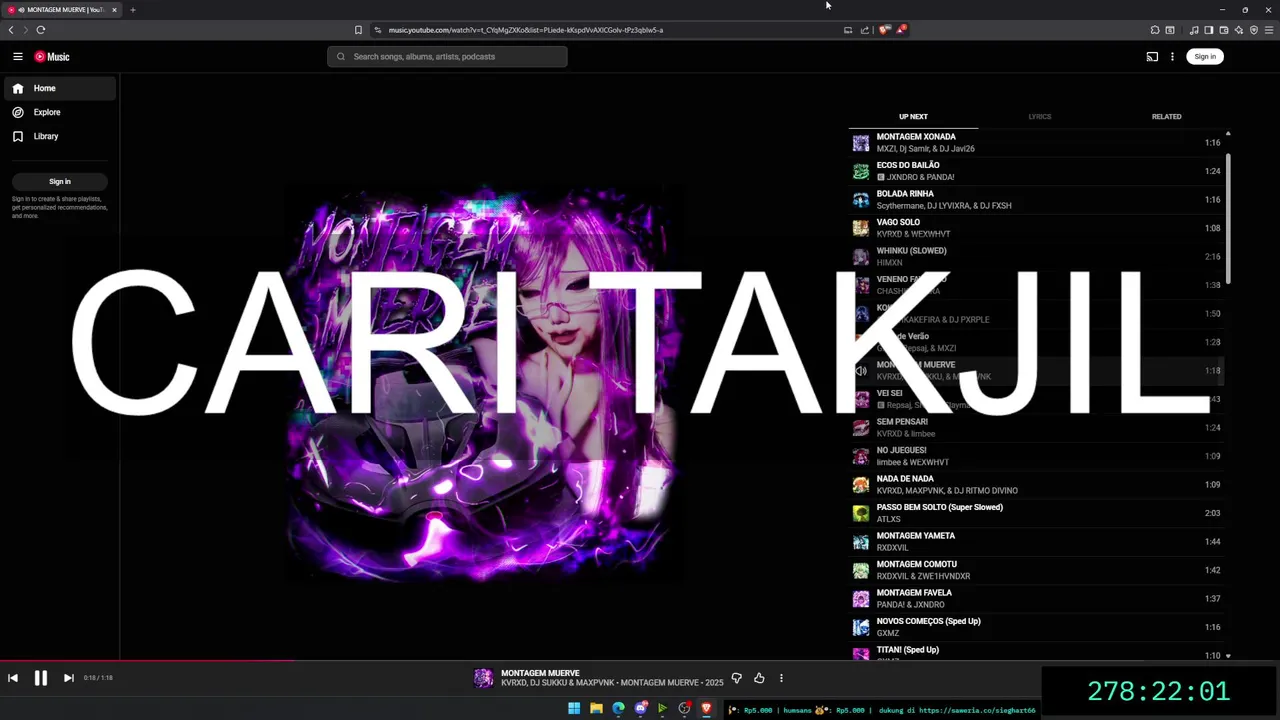Open KVRXD, DJ SUKKU & MAXPVNK artist link
The image size is (1280, 720).
pos(557,683)
